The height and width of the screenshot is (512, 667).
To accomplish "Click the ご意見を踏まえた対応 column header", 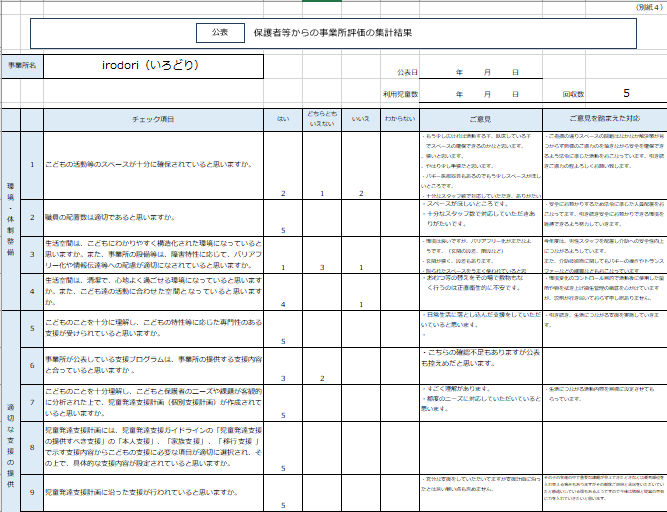I will tap(604, 118).
